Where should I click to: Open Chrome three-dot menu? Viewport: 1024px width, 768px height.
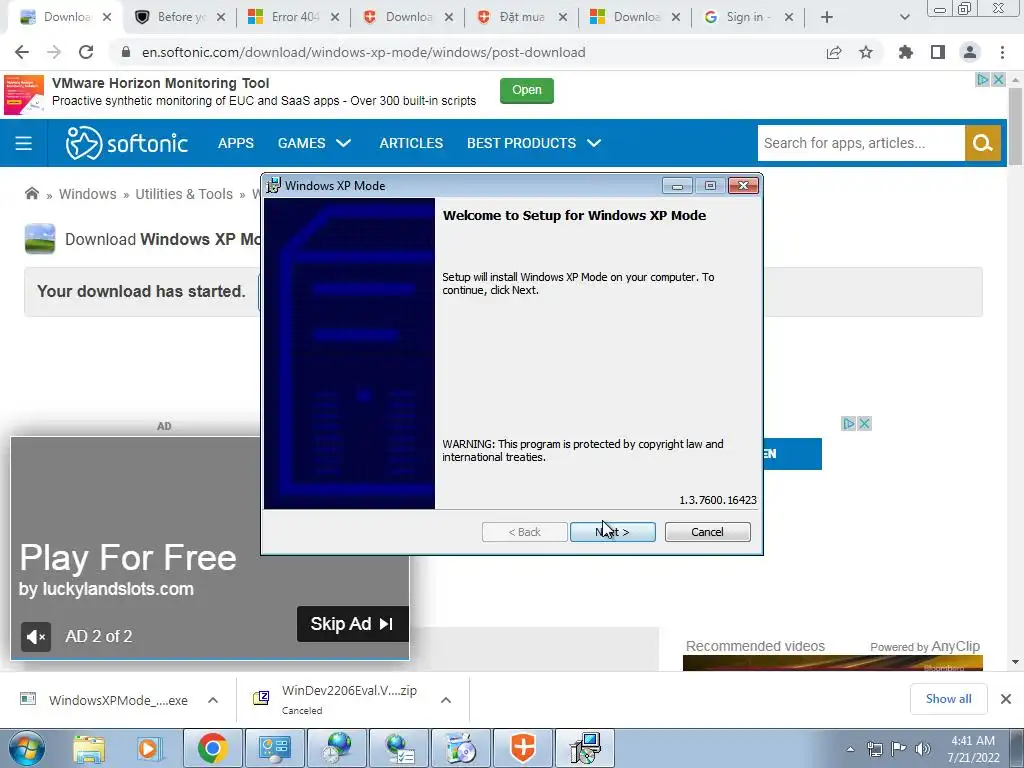[1002, 52]
